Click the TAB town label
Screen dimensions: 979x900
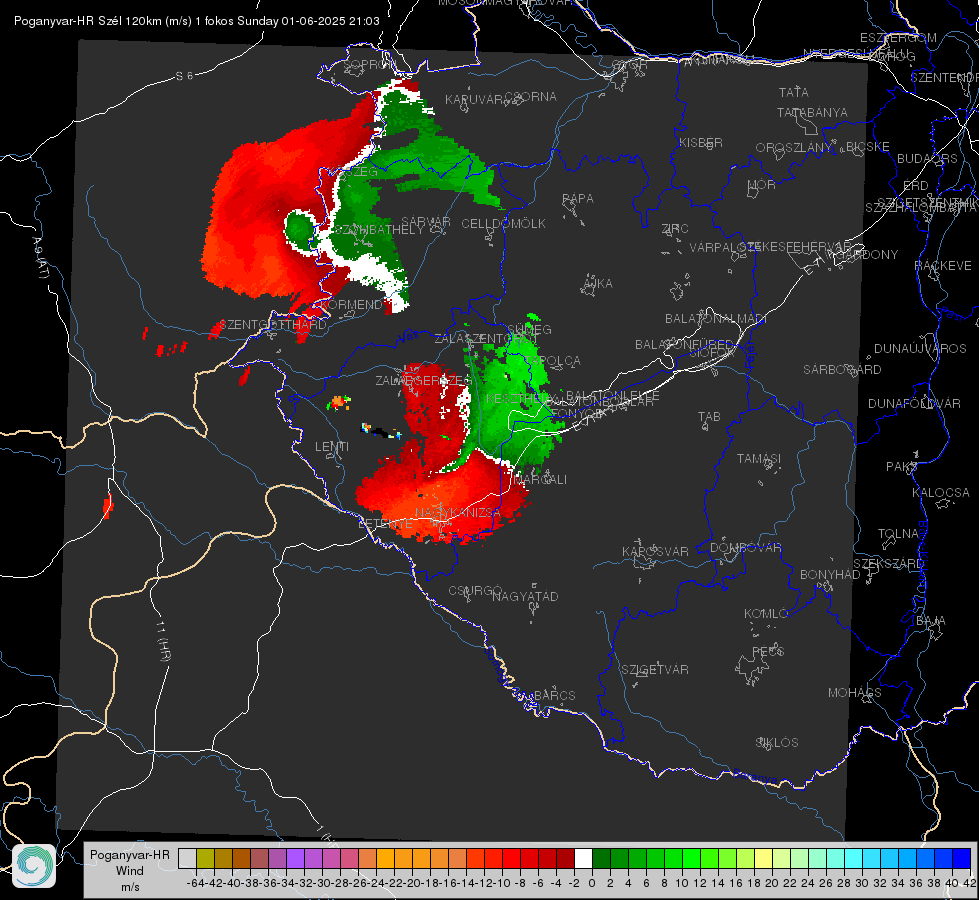[x=709, y=417]
